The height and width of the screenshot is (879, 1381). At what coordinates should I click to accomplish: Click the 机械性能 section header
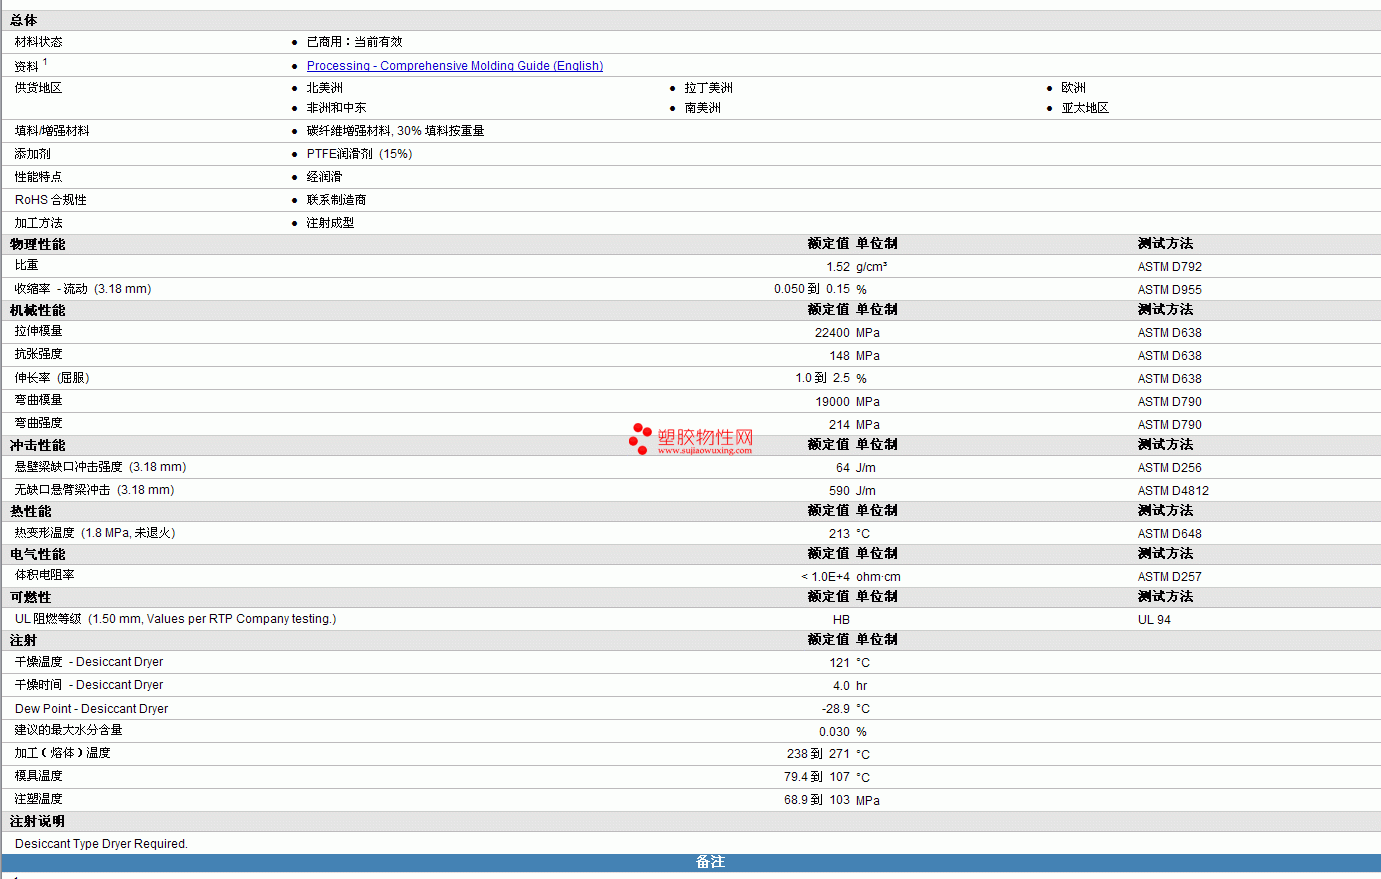[x=38, y=310]
